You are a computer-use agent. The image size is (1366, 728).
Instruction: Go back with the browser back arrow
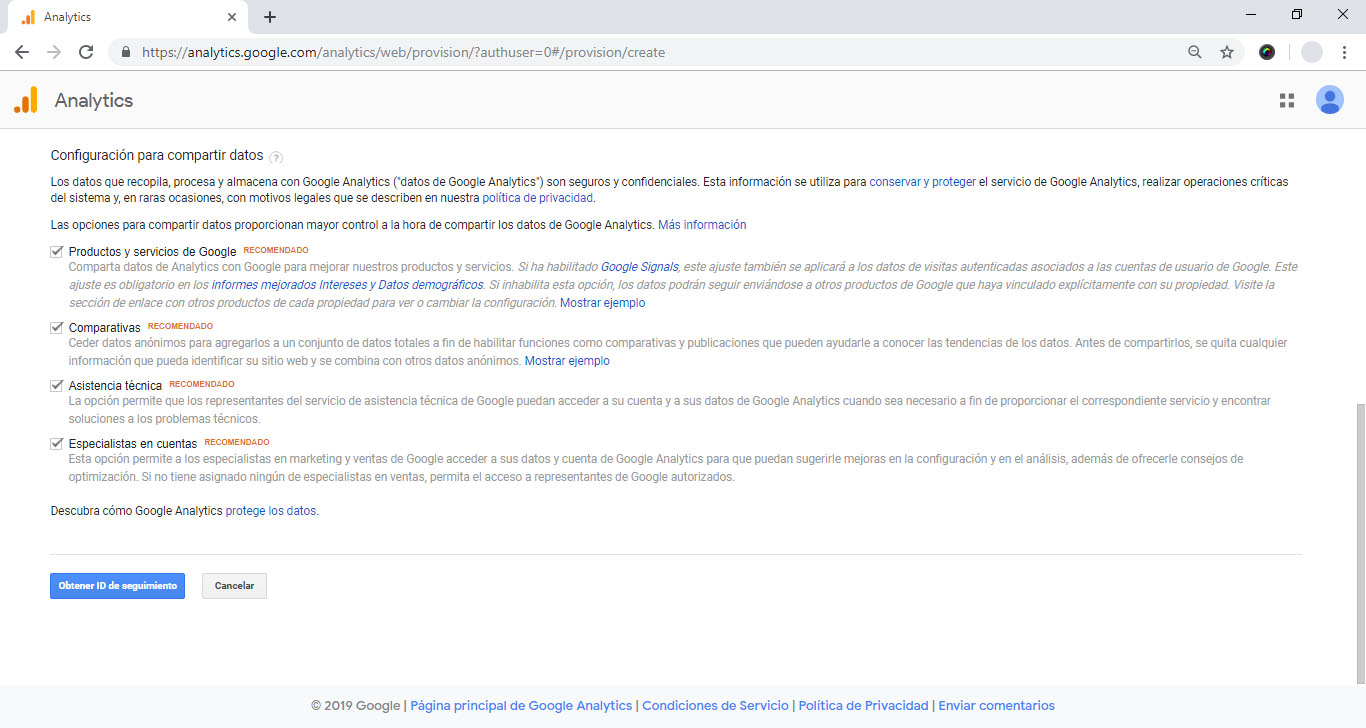coord(23,52)
